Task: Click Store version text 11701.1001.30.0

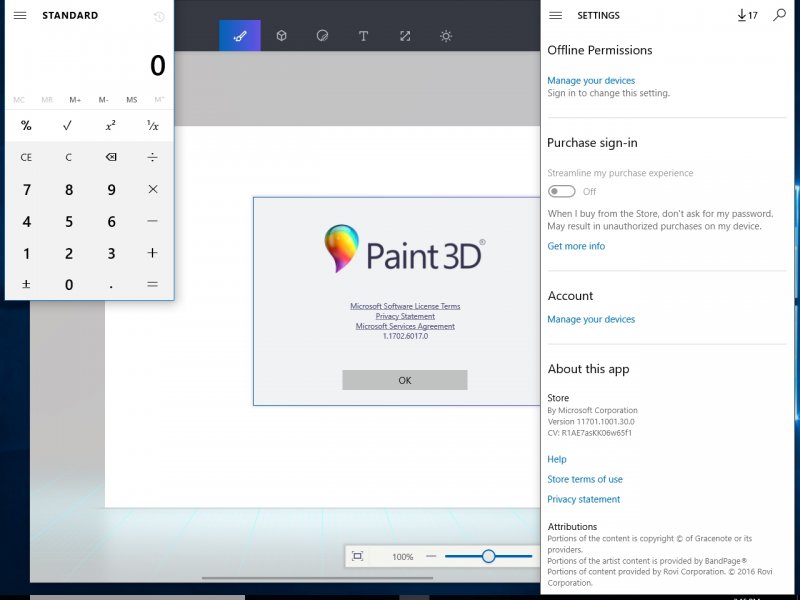Action: [591, 421]
